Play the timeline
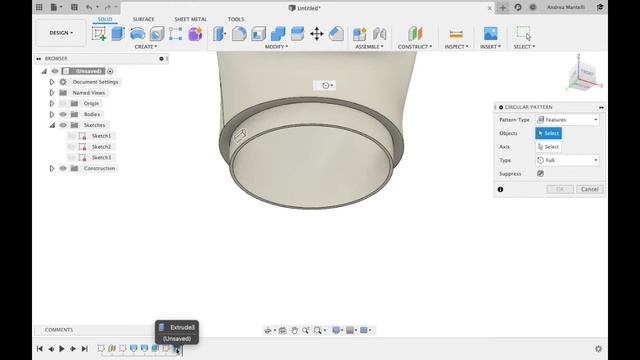The image size is (640, 360). tap(62, 349)
